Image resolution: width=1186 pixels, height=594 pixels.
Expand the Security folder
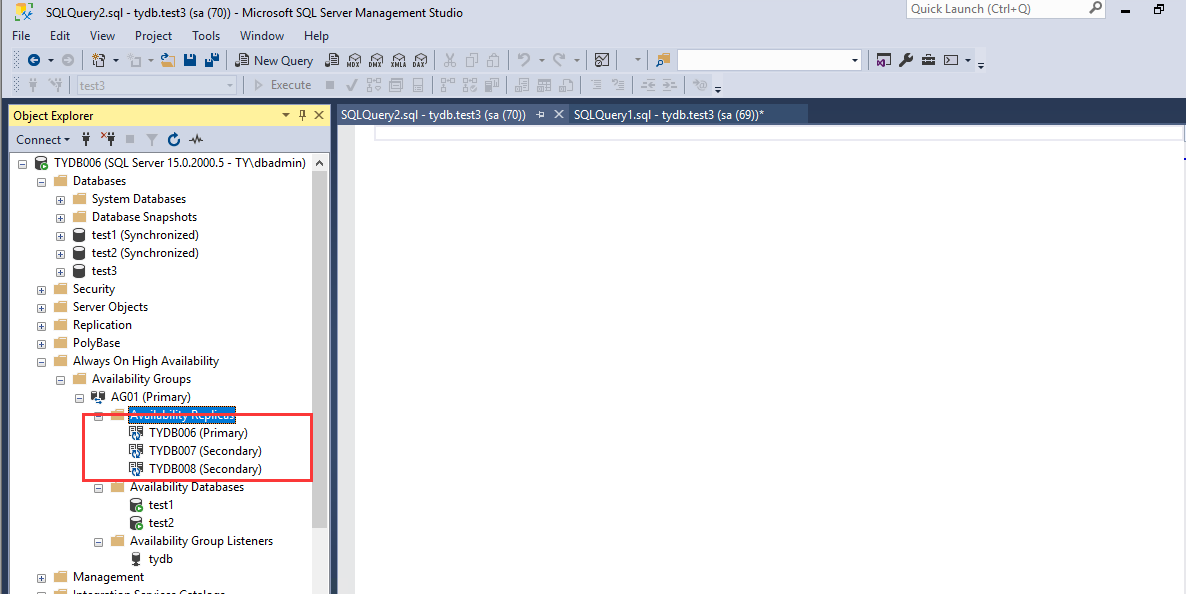coord(42,290)
